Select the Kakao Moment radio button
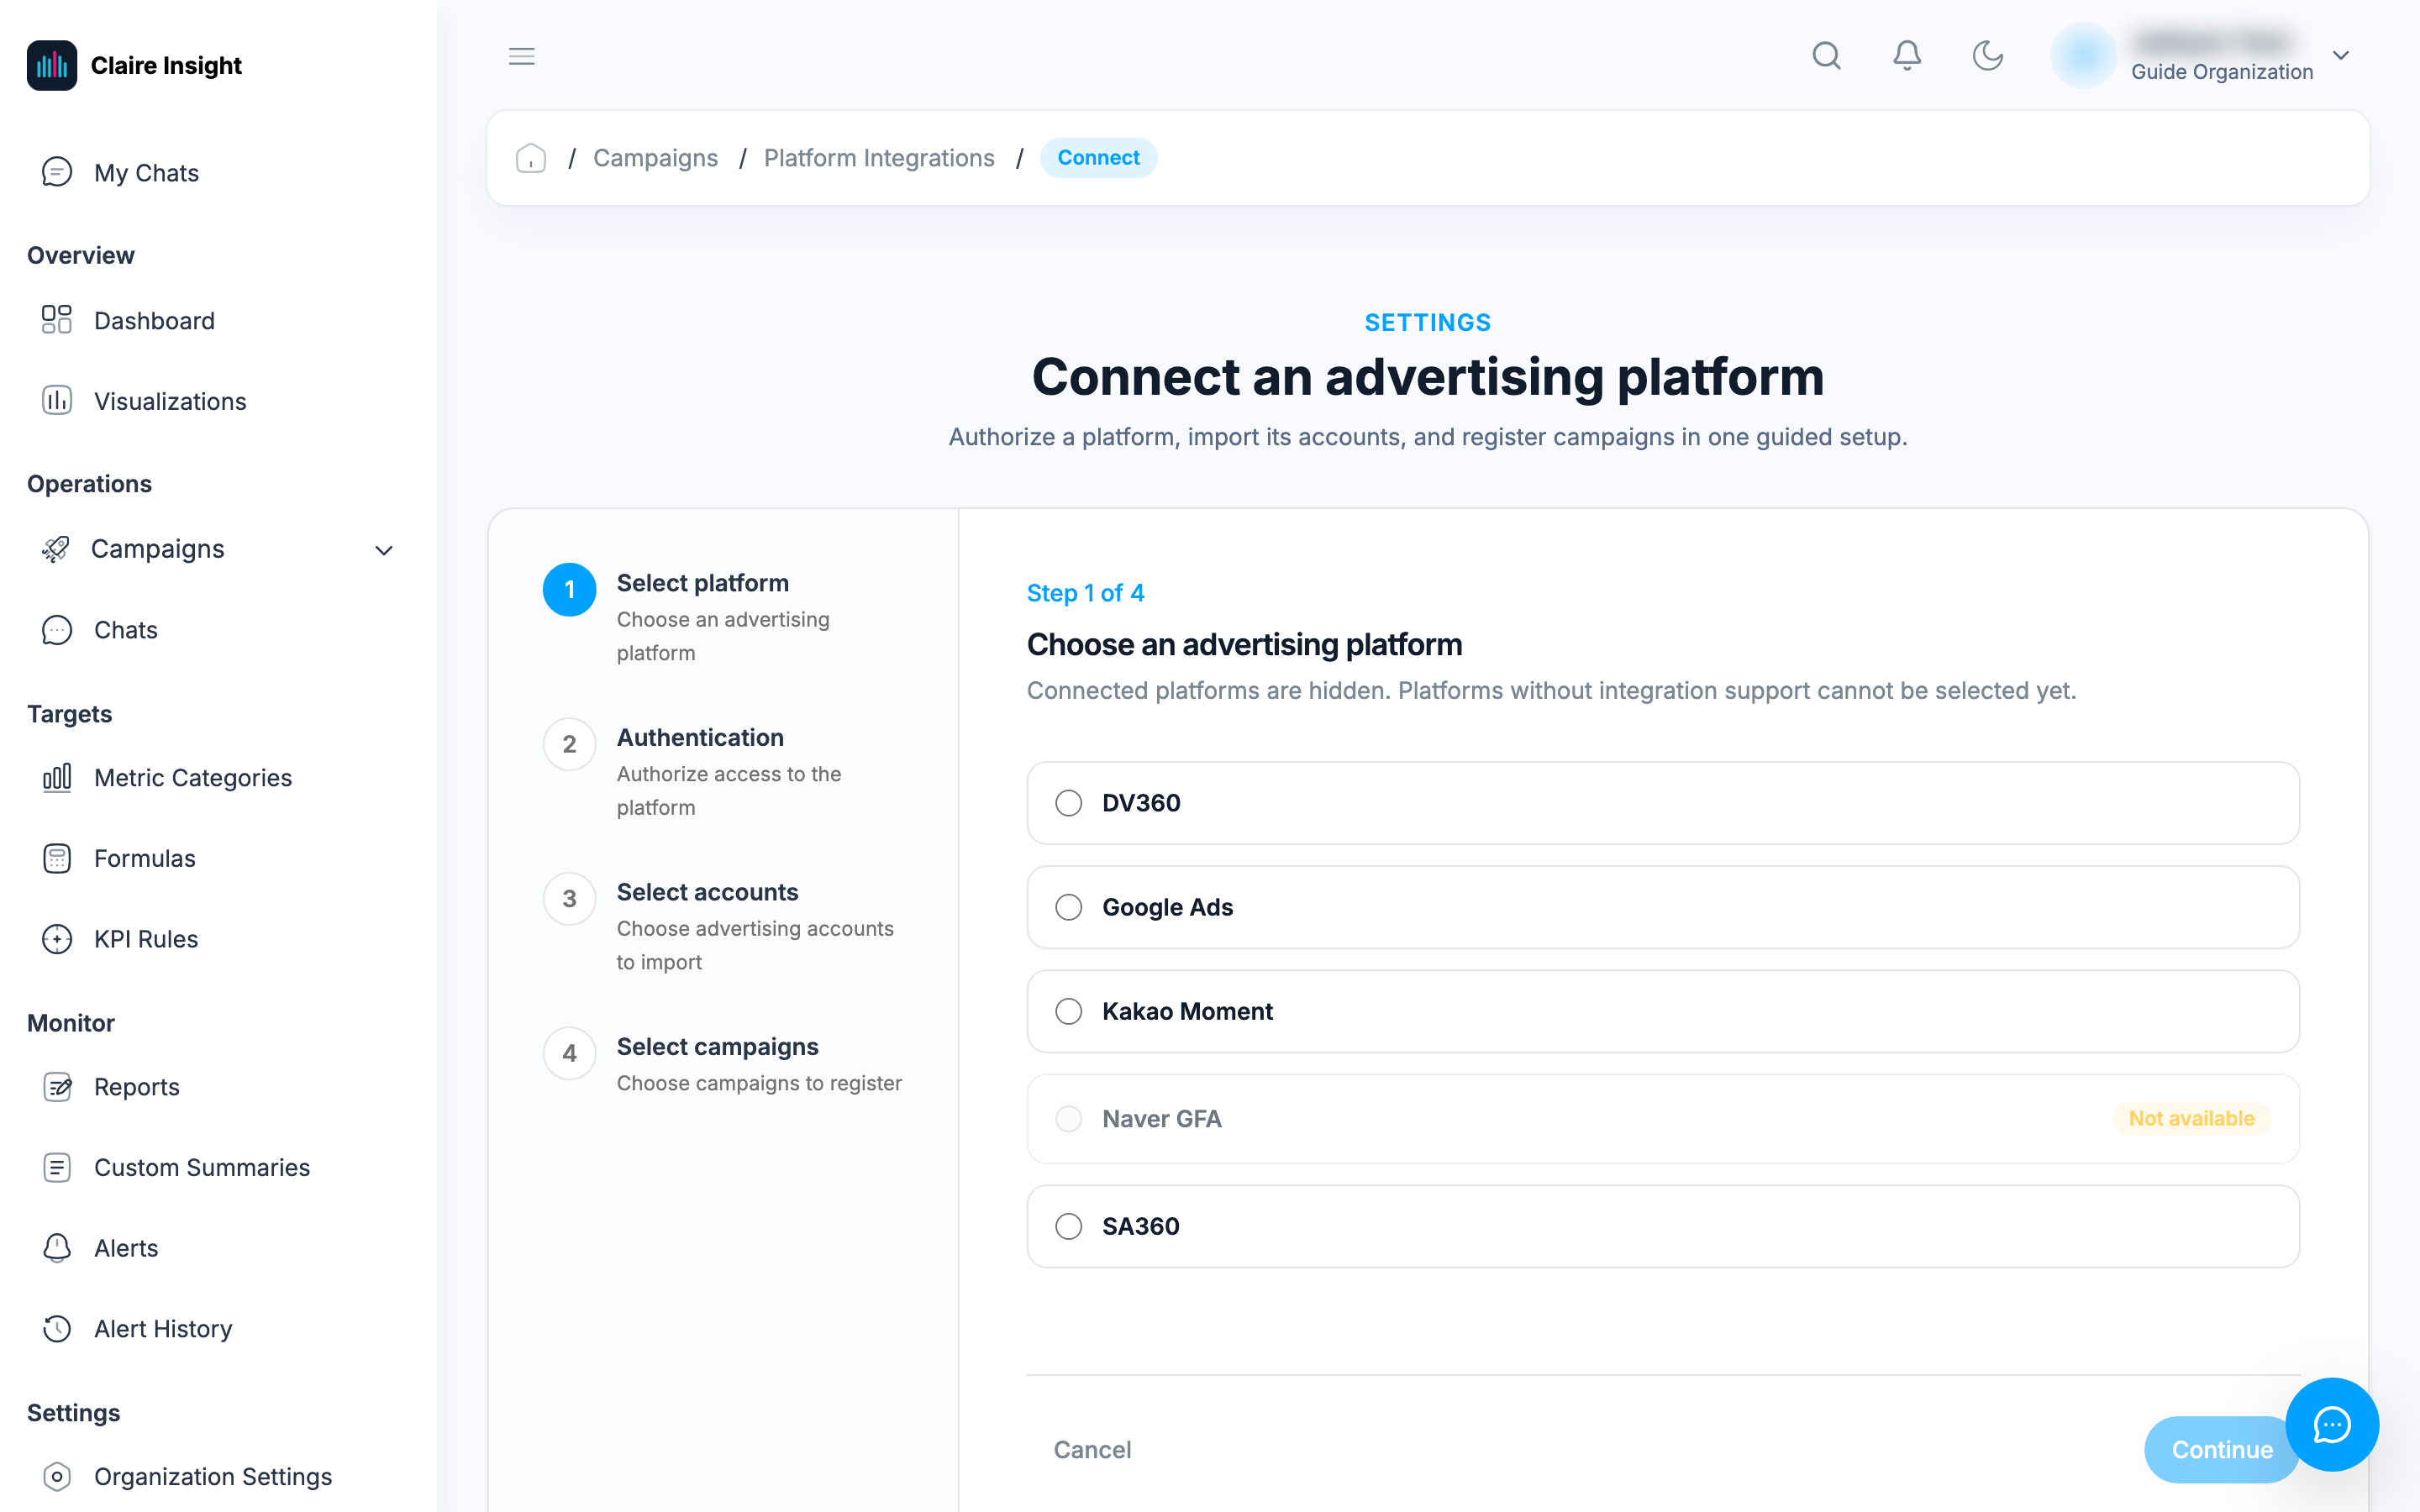This screenshot has height=1512, width=2420. pyautogui.click(x=1068, y=1011)
